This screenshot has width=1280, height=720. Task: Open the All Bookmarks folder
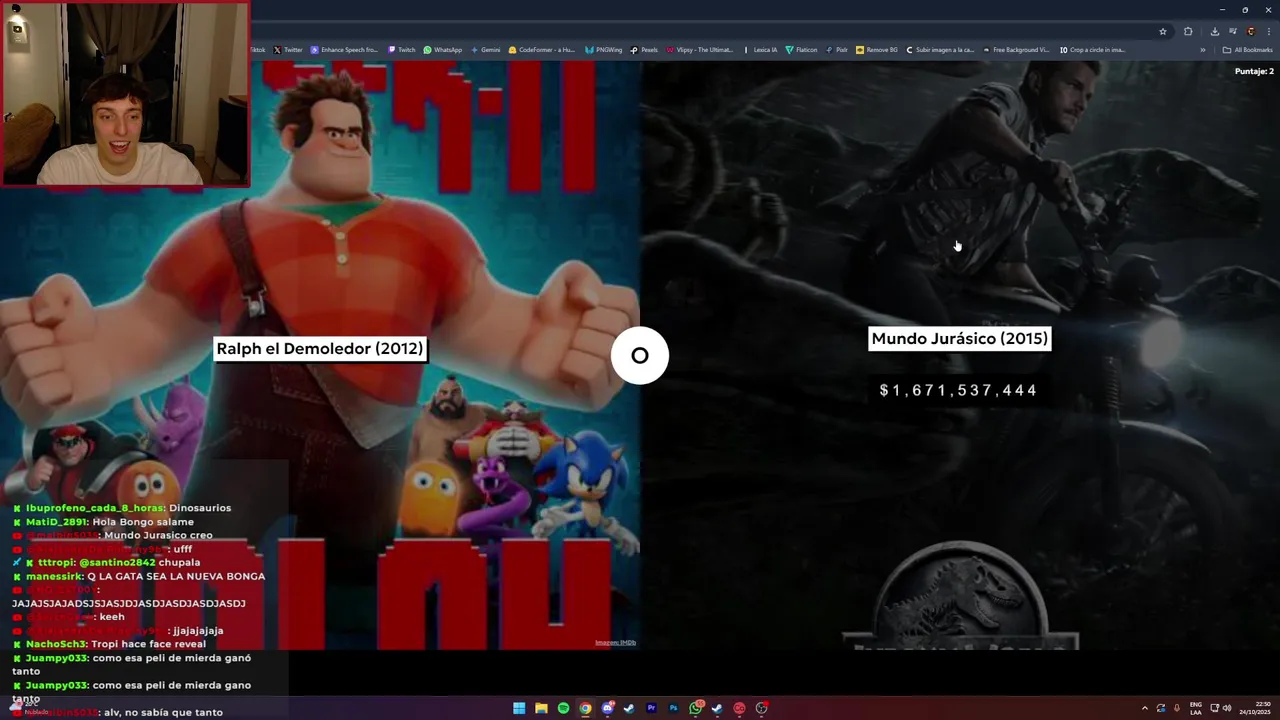(x=1247, y=50)
